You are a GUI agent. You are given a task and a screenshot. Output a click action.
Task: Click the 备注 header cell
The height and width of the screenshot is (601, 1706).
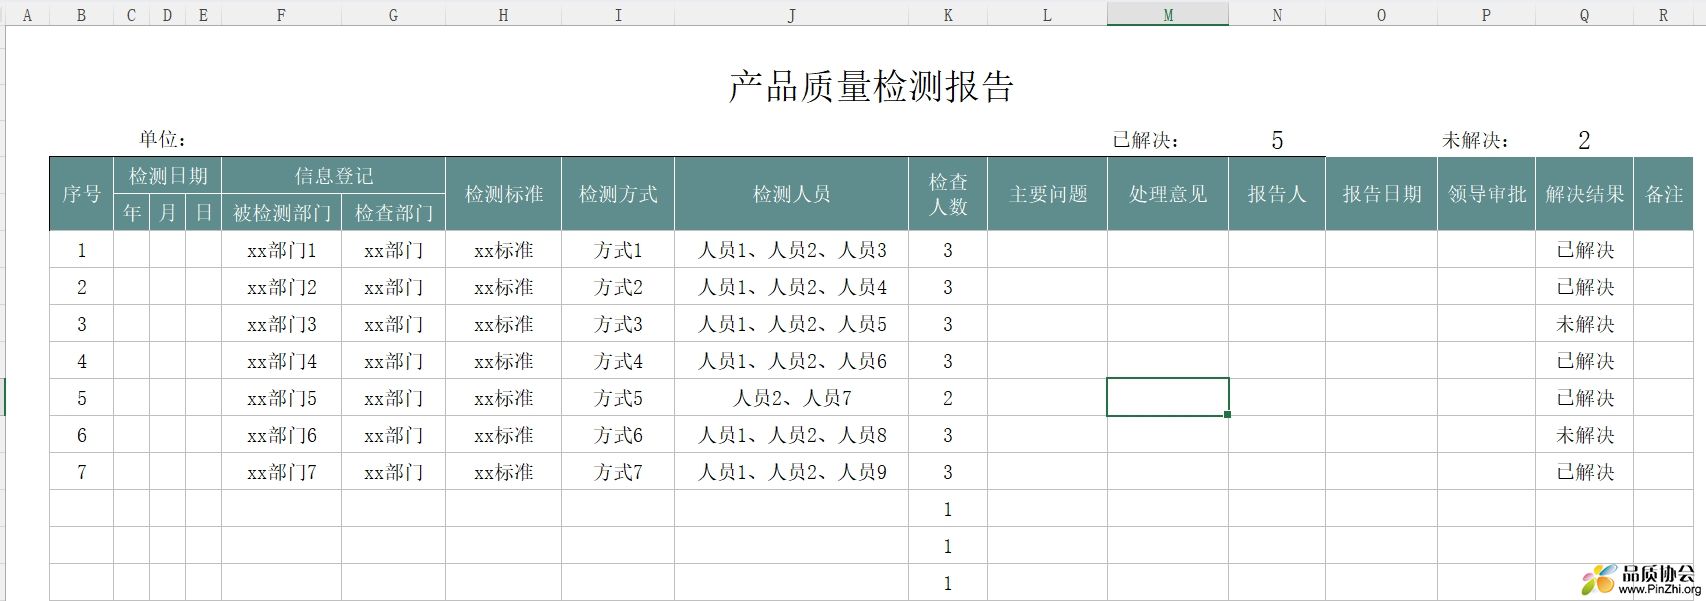coord(1663,194)
